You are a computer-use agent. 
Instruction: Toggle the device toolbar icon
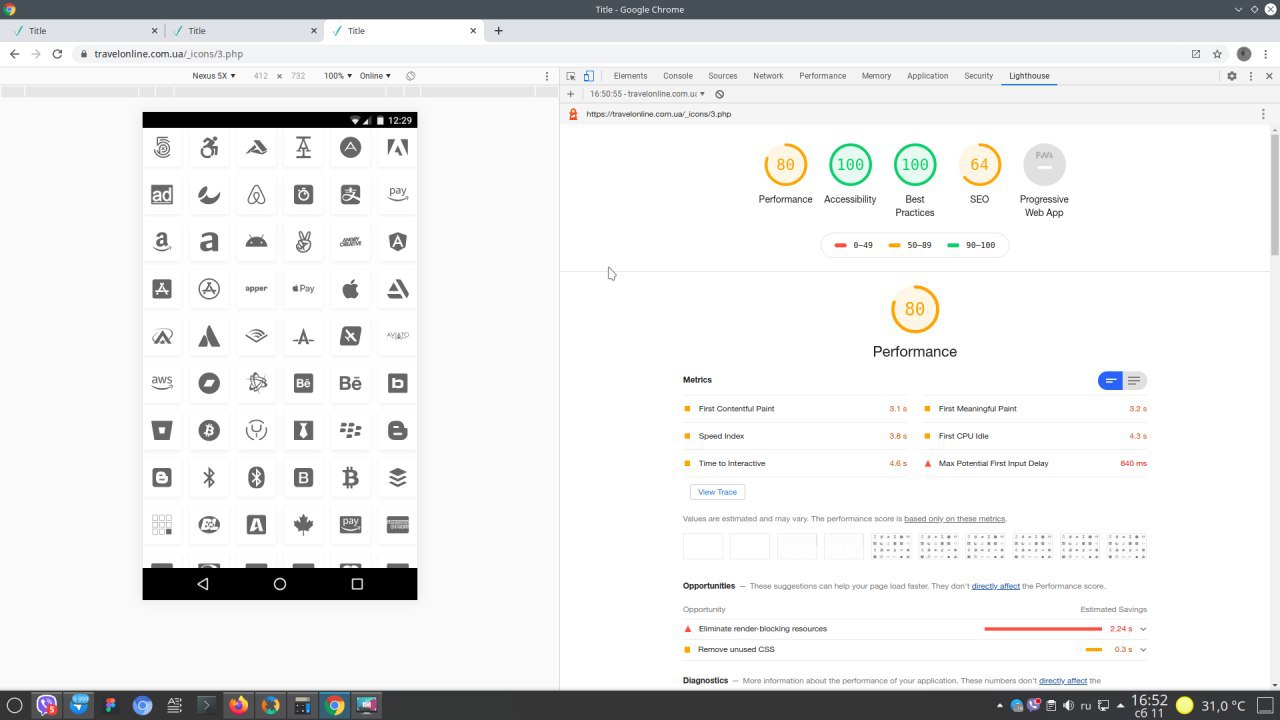point(589,76)
